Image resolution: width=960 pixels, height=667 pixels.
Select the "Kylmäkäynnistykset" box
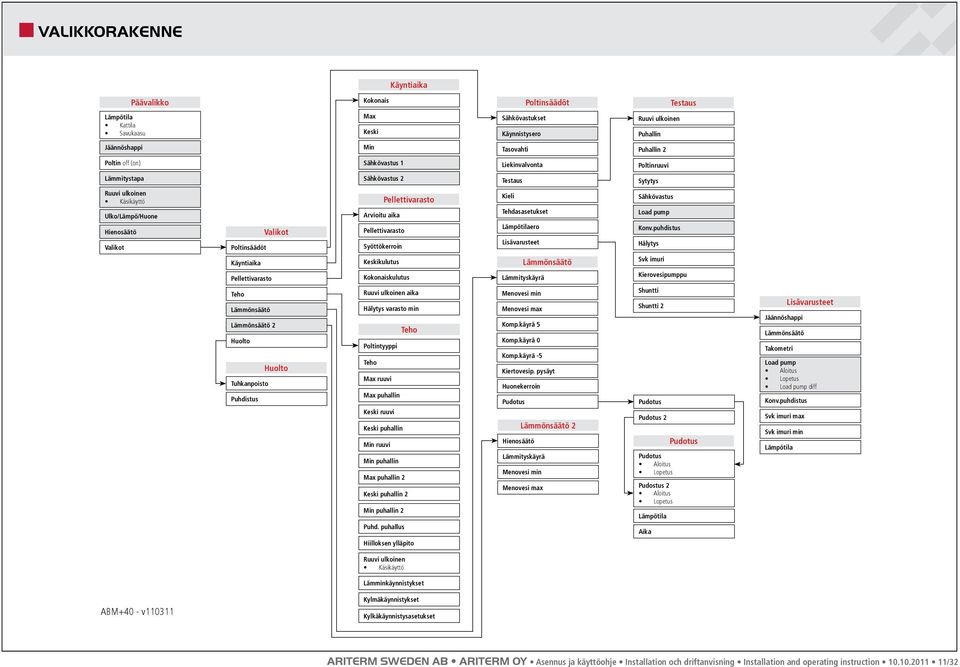coord(409,600)
